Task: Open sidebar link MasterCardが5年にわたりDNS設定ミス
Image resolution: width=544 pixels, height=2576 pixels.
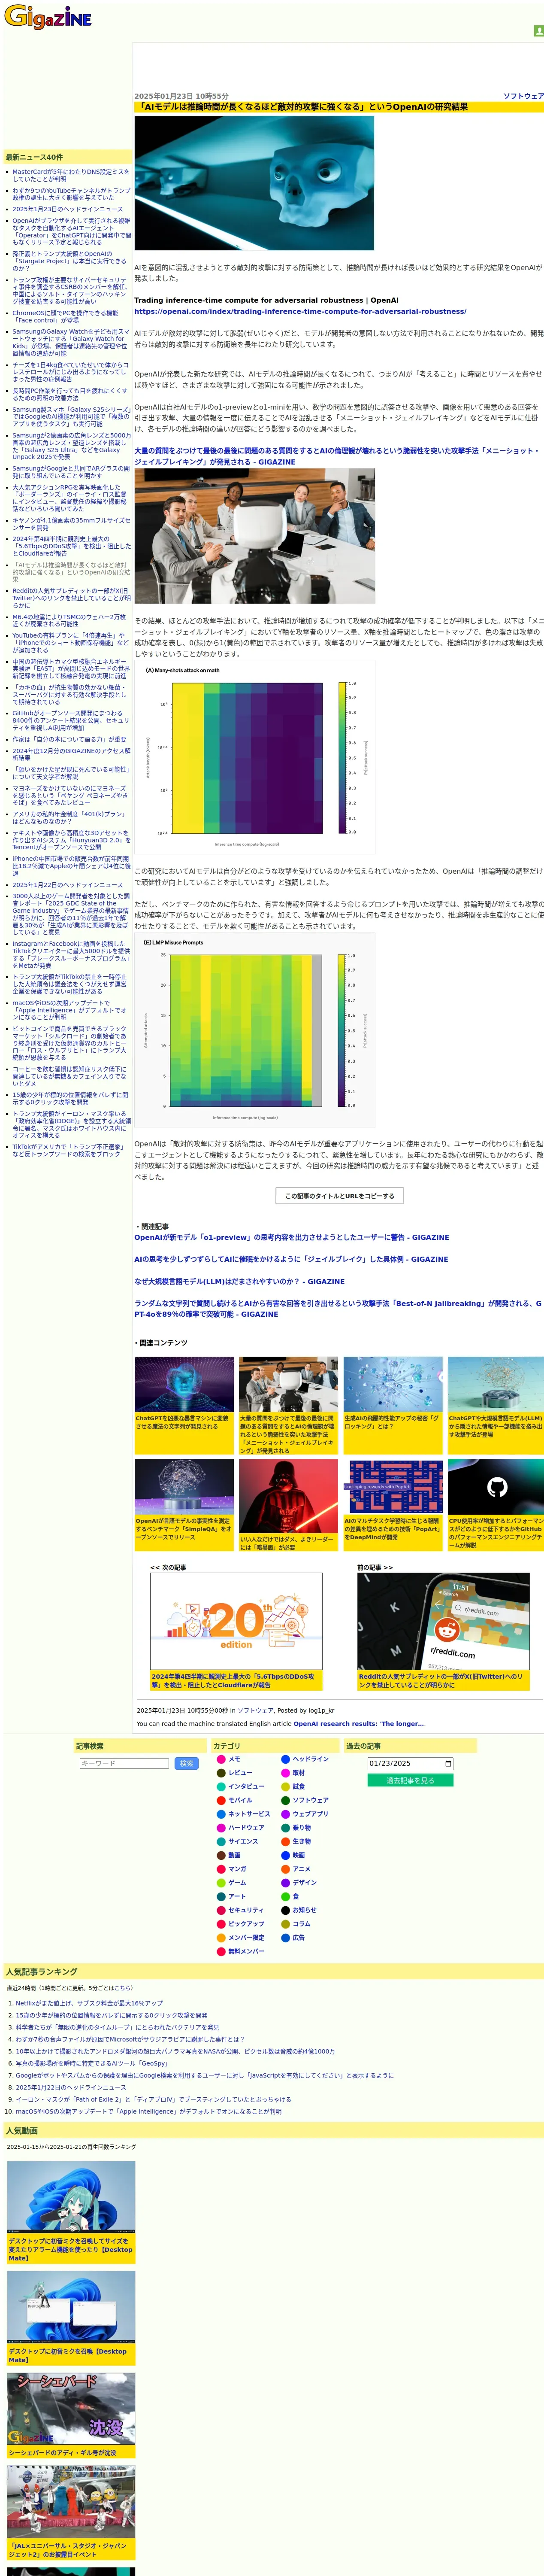Action: [x=70, y=176]
